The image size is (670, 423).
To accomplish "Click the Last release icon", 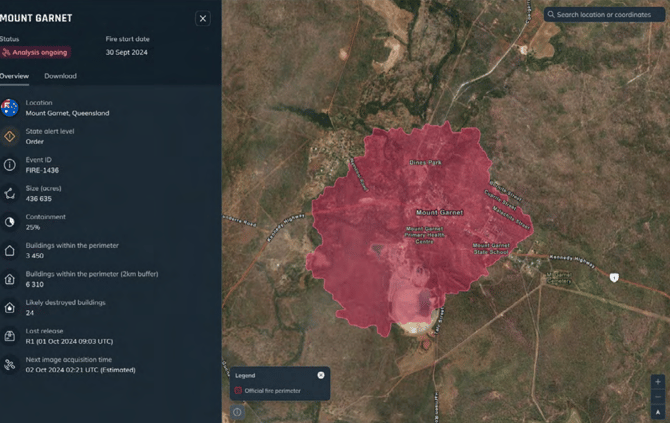I will [x=9, y=336].
